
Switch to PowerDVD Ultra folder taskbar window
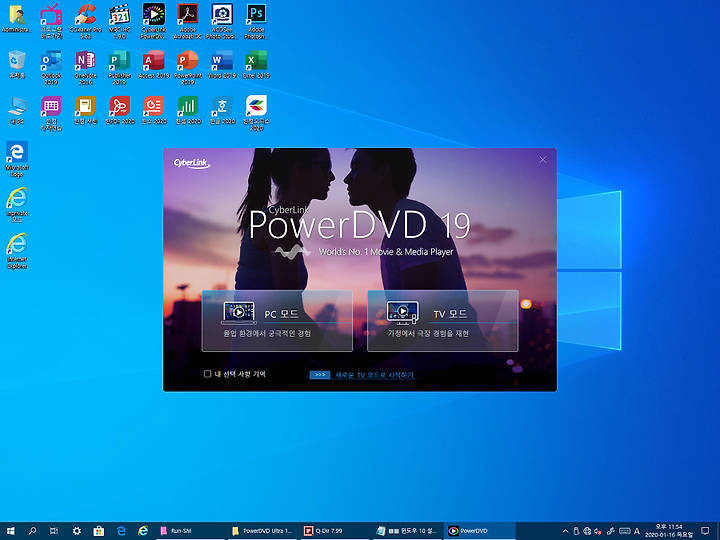[x=263, y=531]
